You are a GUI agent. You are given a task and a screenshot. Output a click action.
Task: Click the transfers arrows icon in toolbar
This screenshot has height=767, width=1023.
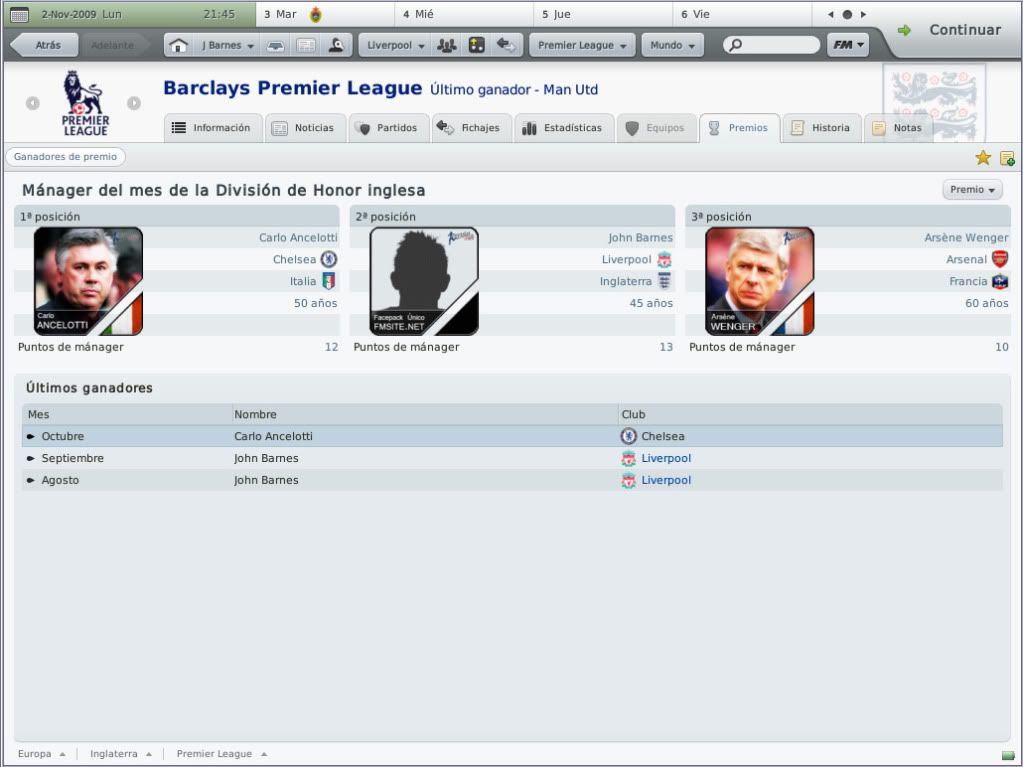pyautogui.click(x=505, y=45)
